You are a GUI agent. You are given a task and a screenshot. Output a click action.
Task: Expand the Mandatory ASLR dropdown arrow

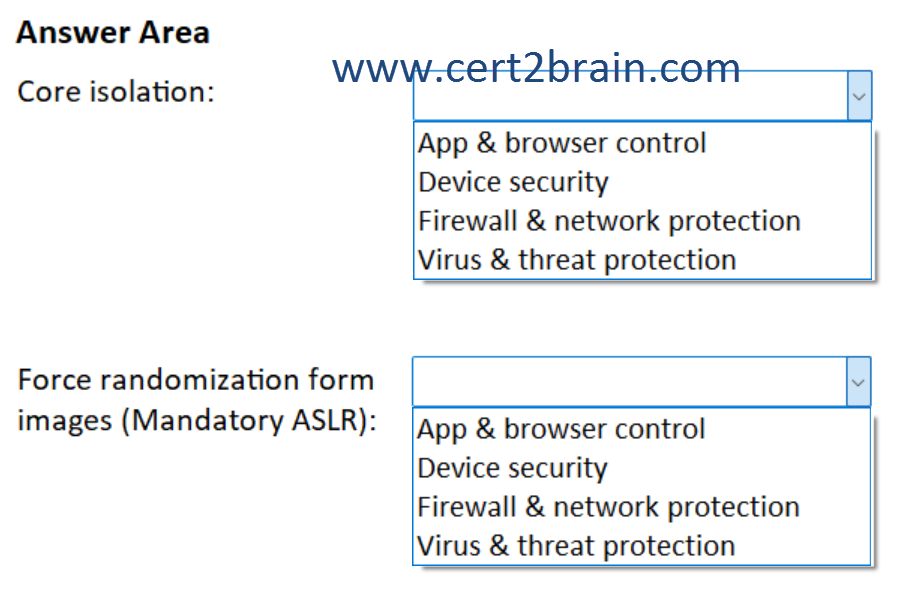coord(858,383)
